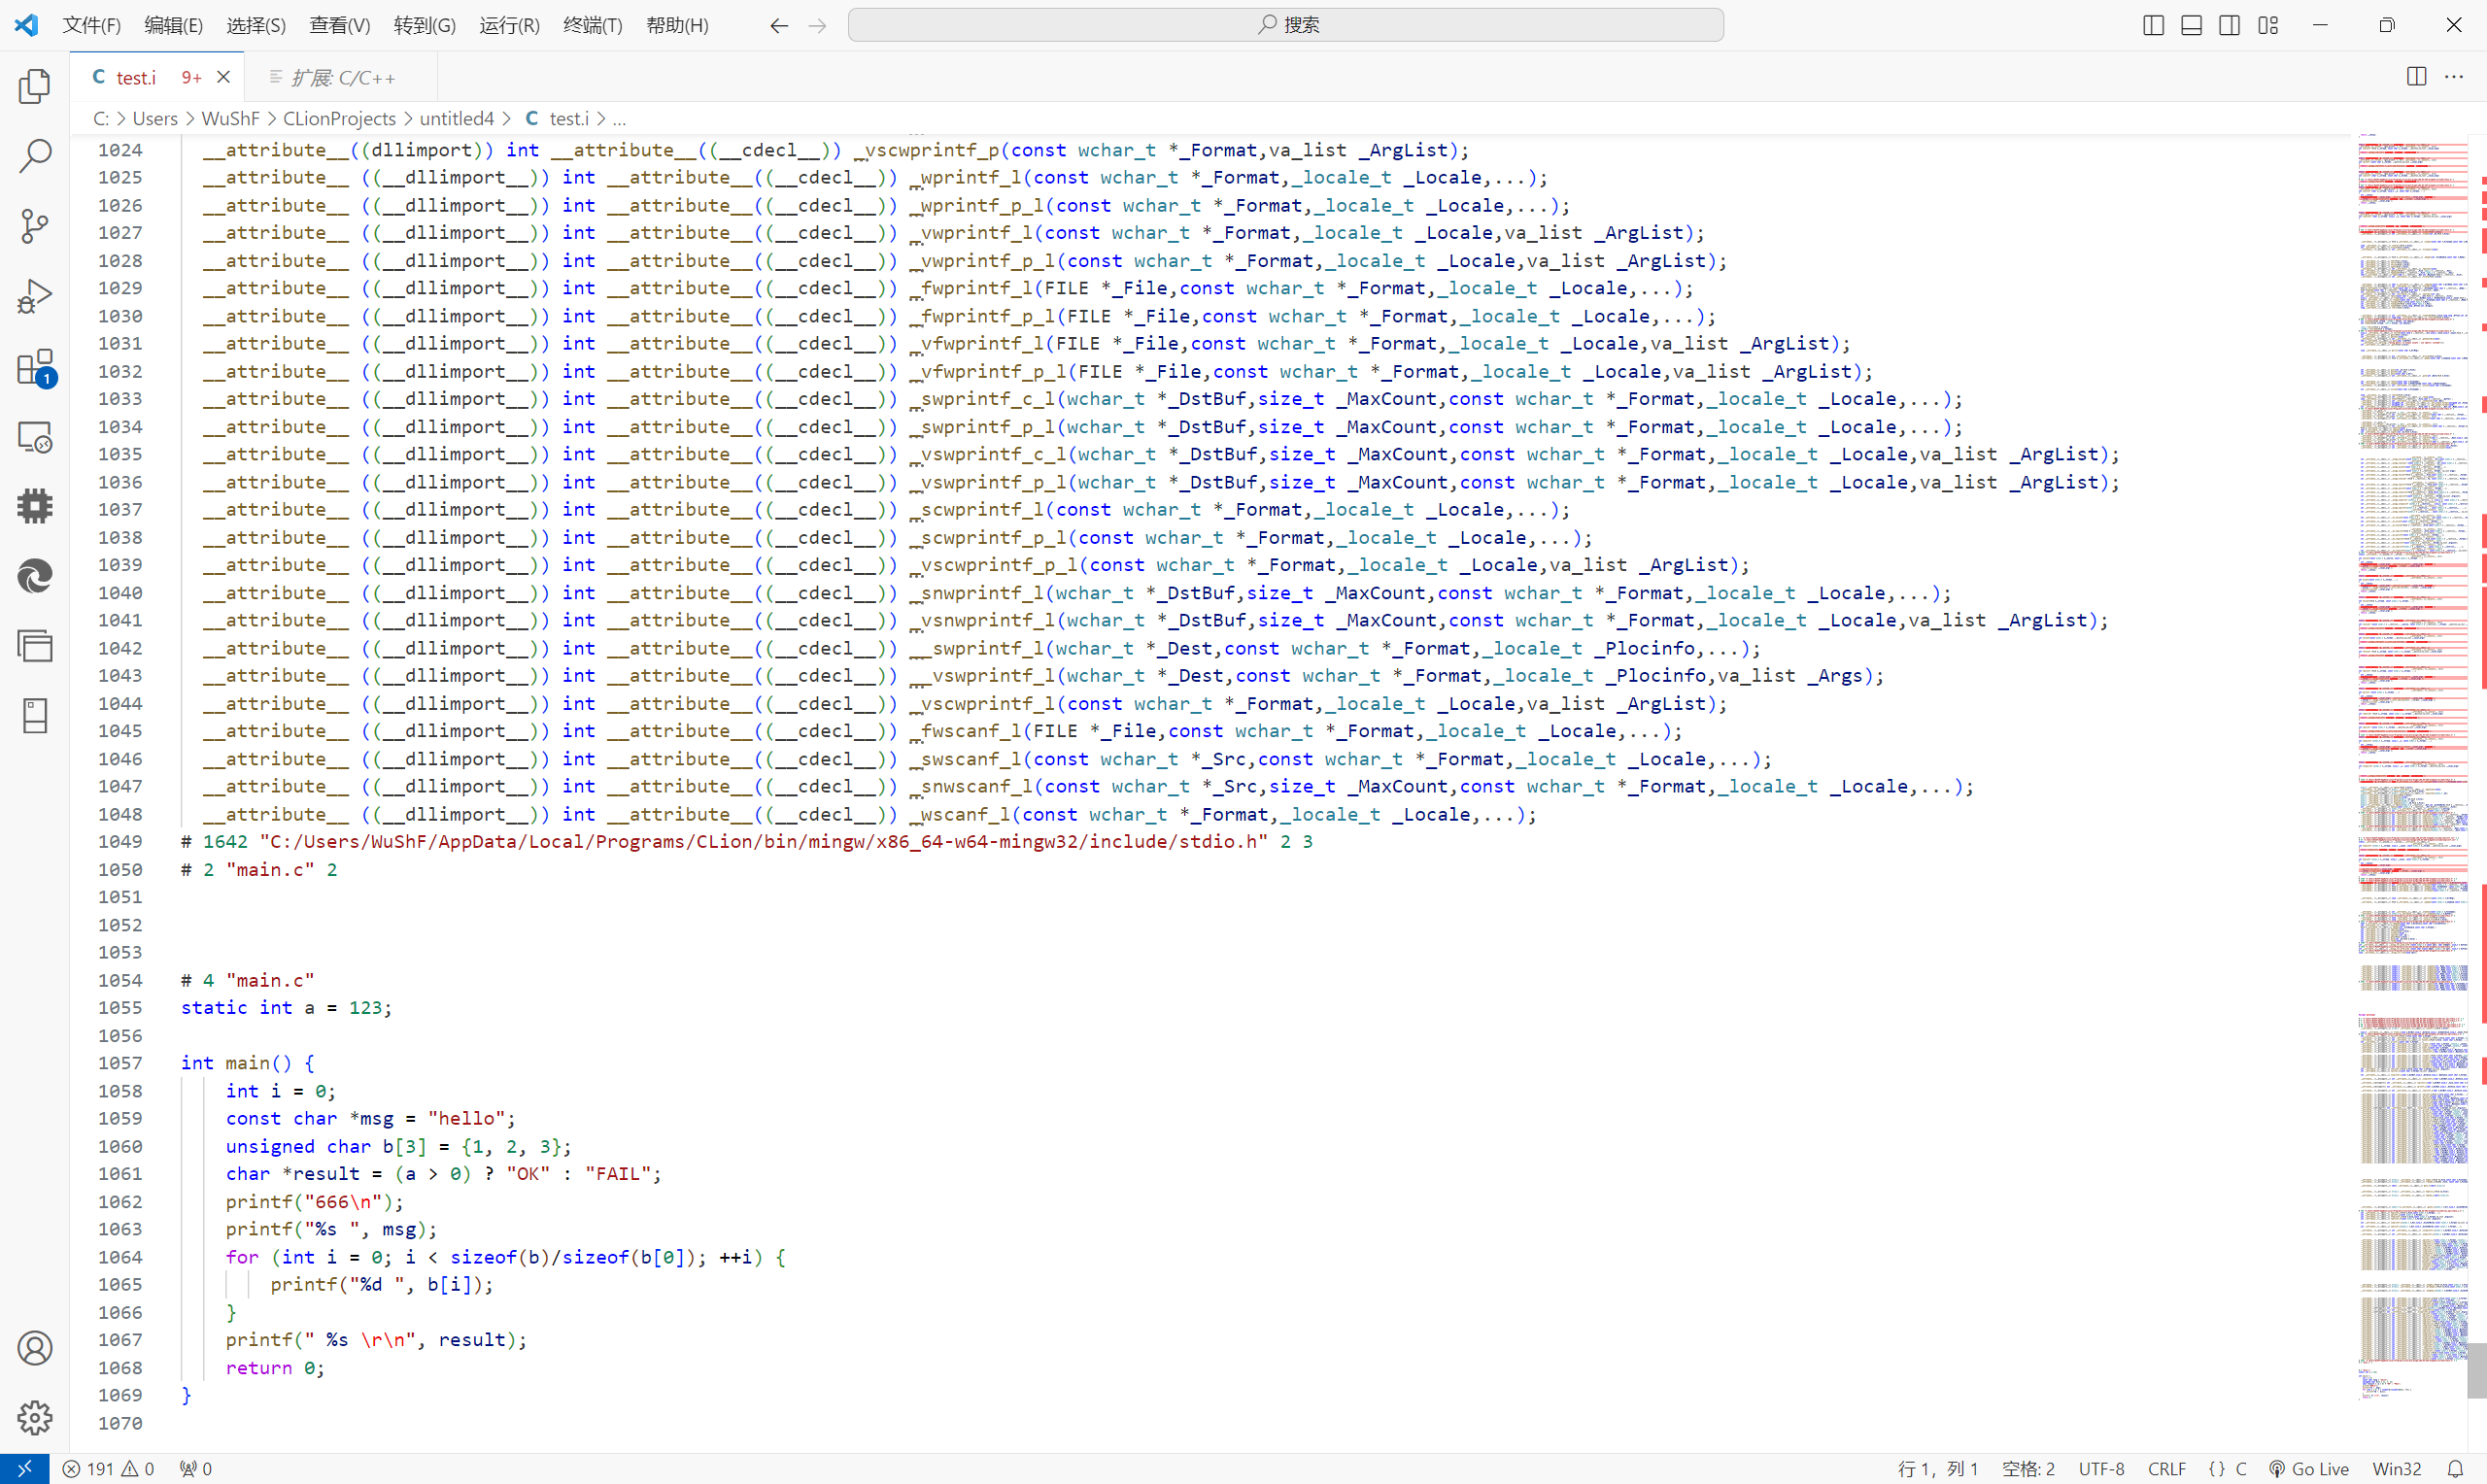2487x1484 pixels.
Task: Click the 'return 0;' statement
Action: (x=274, y=1368)
